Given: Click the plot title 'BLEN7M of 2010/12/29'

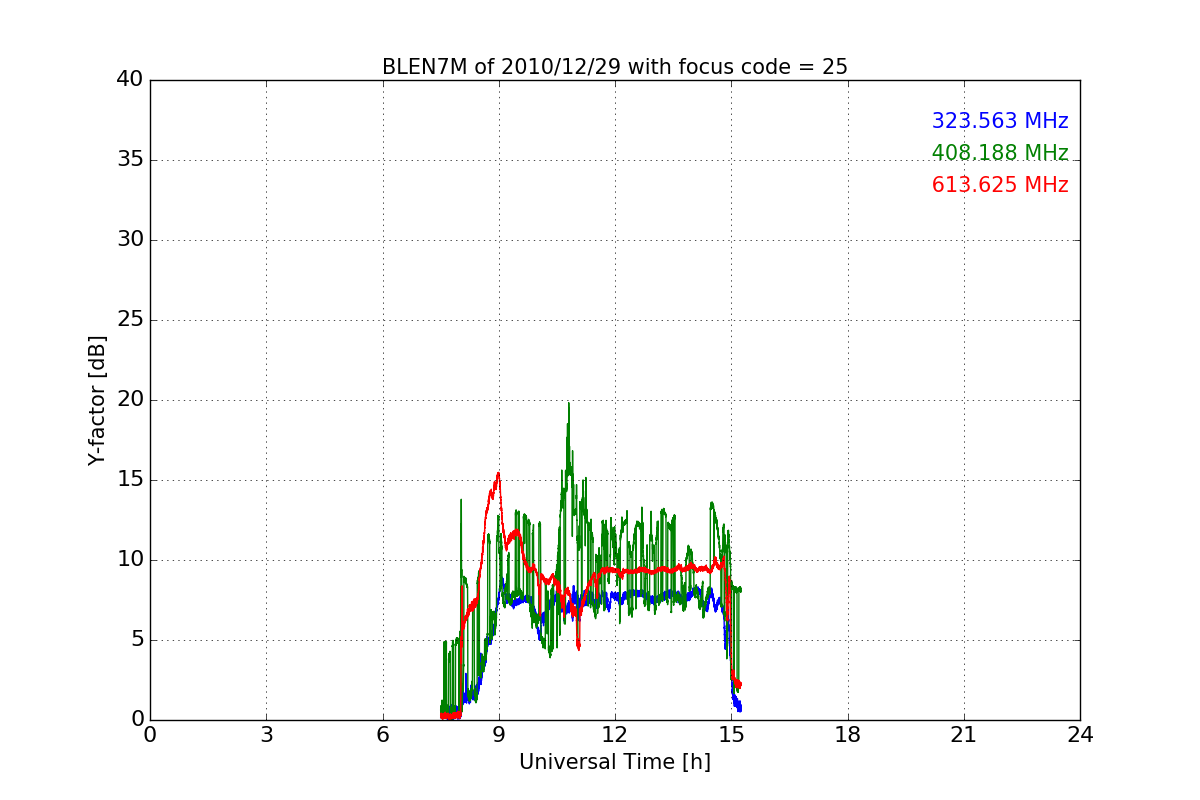Looking at the screenshot, I should point(614,67).
